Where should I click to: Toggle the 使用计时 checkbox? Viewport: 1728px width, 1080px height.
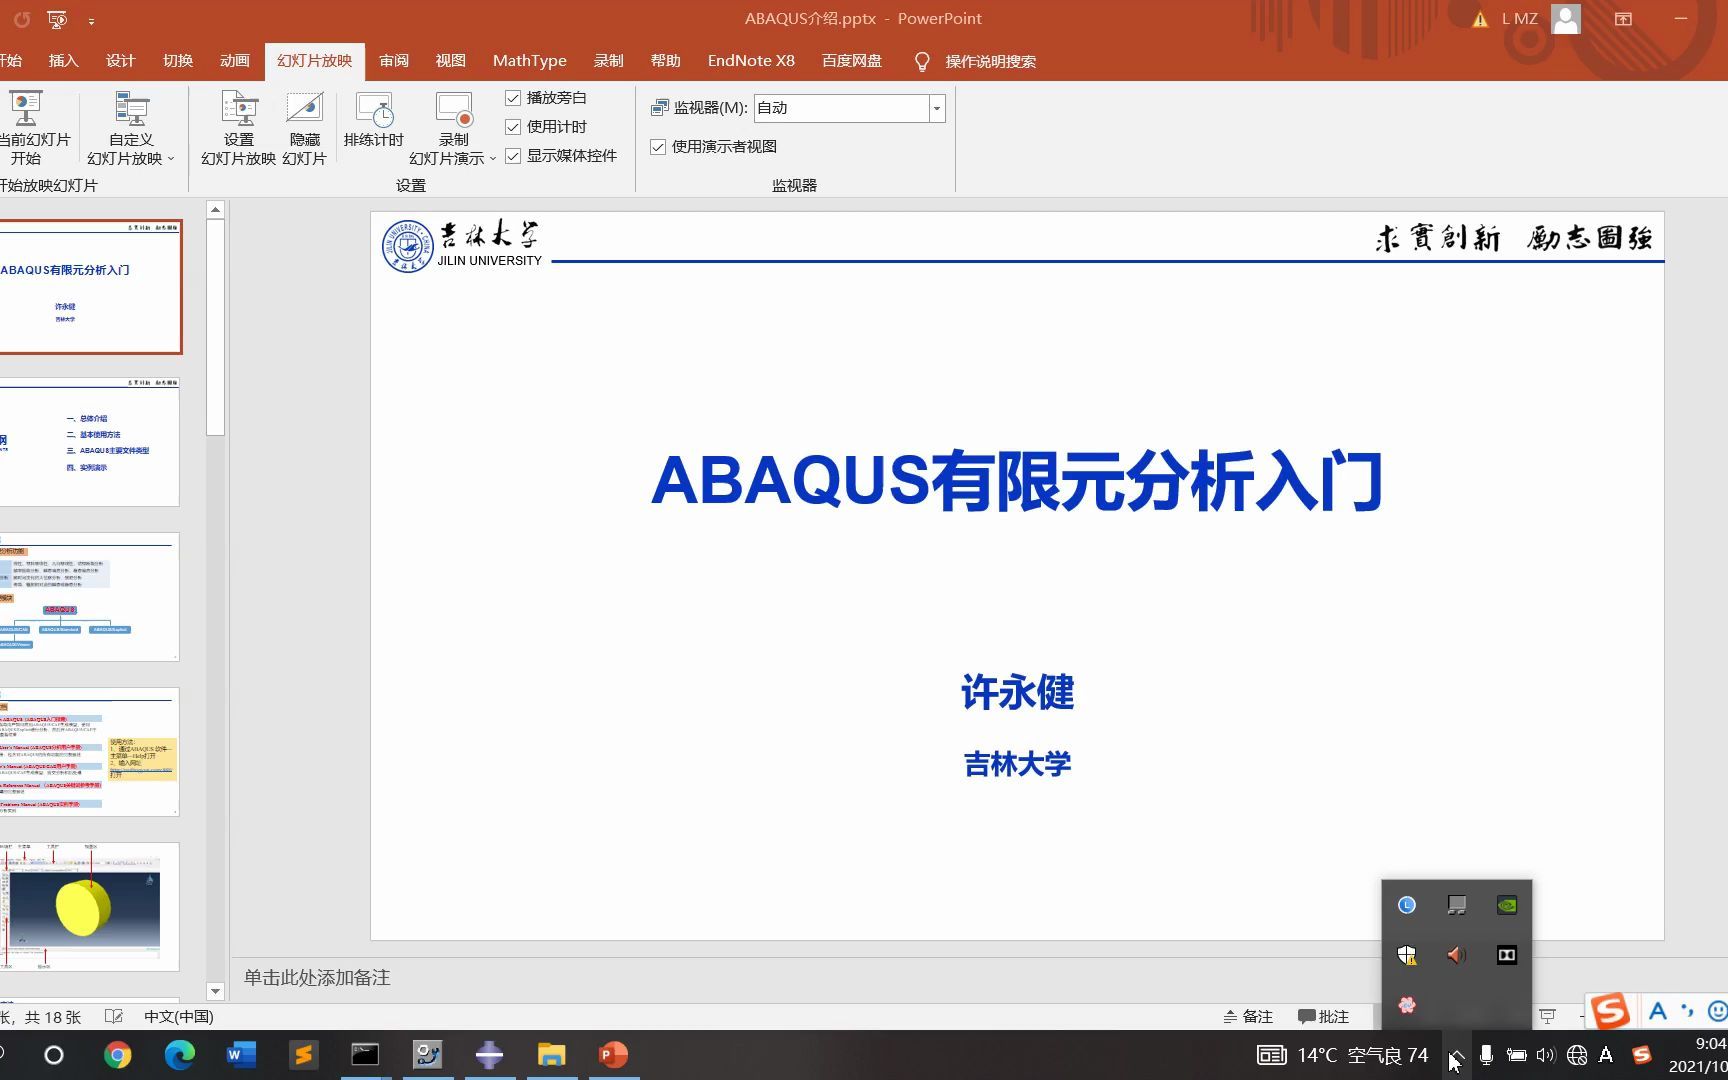pos(513,127)
